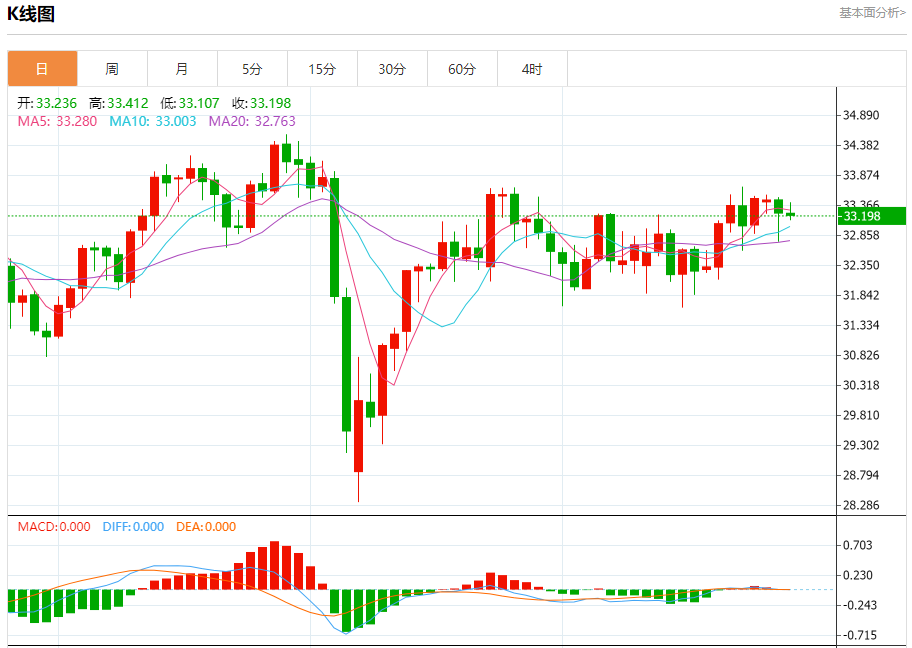Click the MACD indicator label
Screen dimensions: 912x648
tap(53, 527)
